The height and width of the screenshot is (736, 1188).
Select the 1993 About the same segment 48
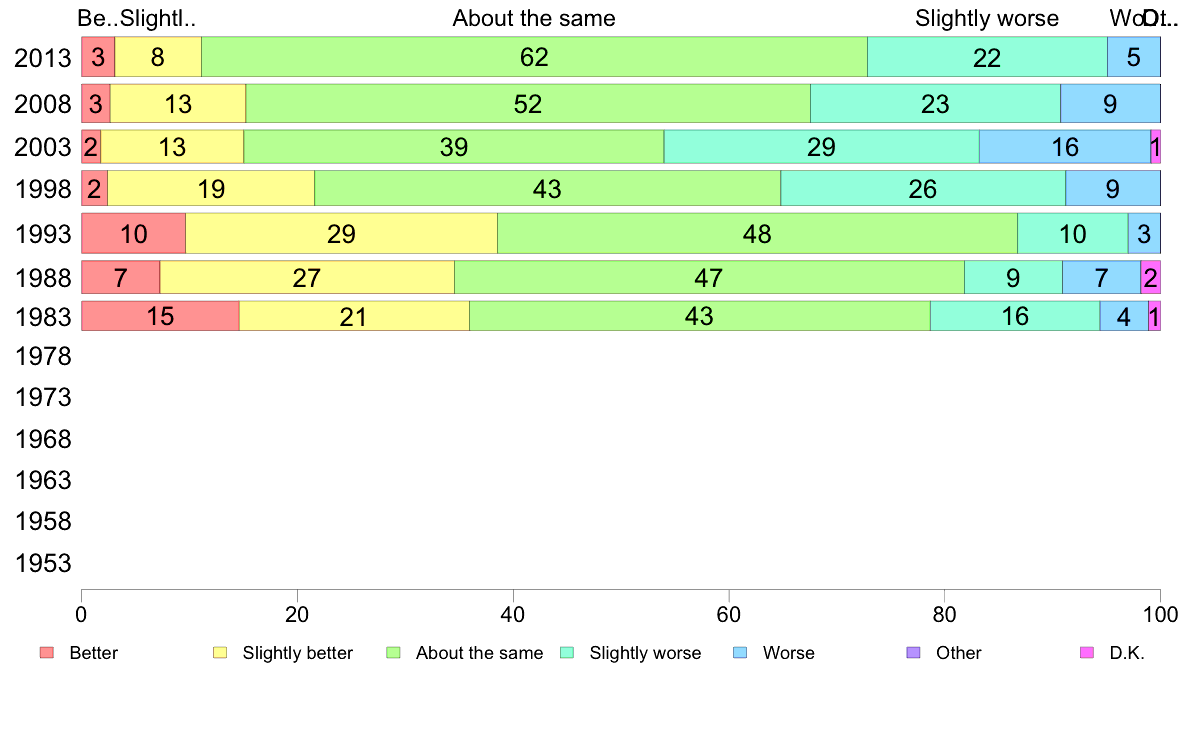[757, 234]
